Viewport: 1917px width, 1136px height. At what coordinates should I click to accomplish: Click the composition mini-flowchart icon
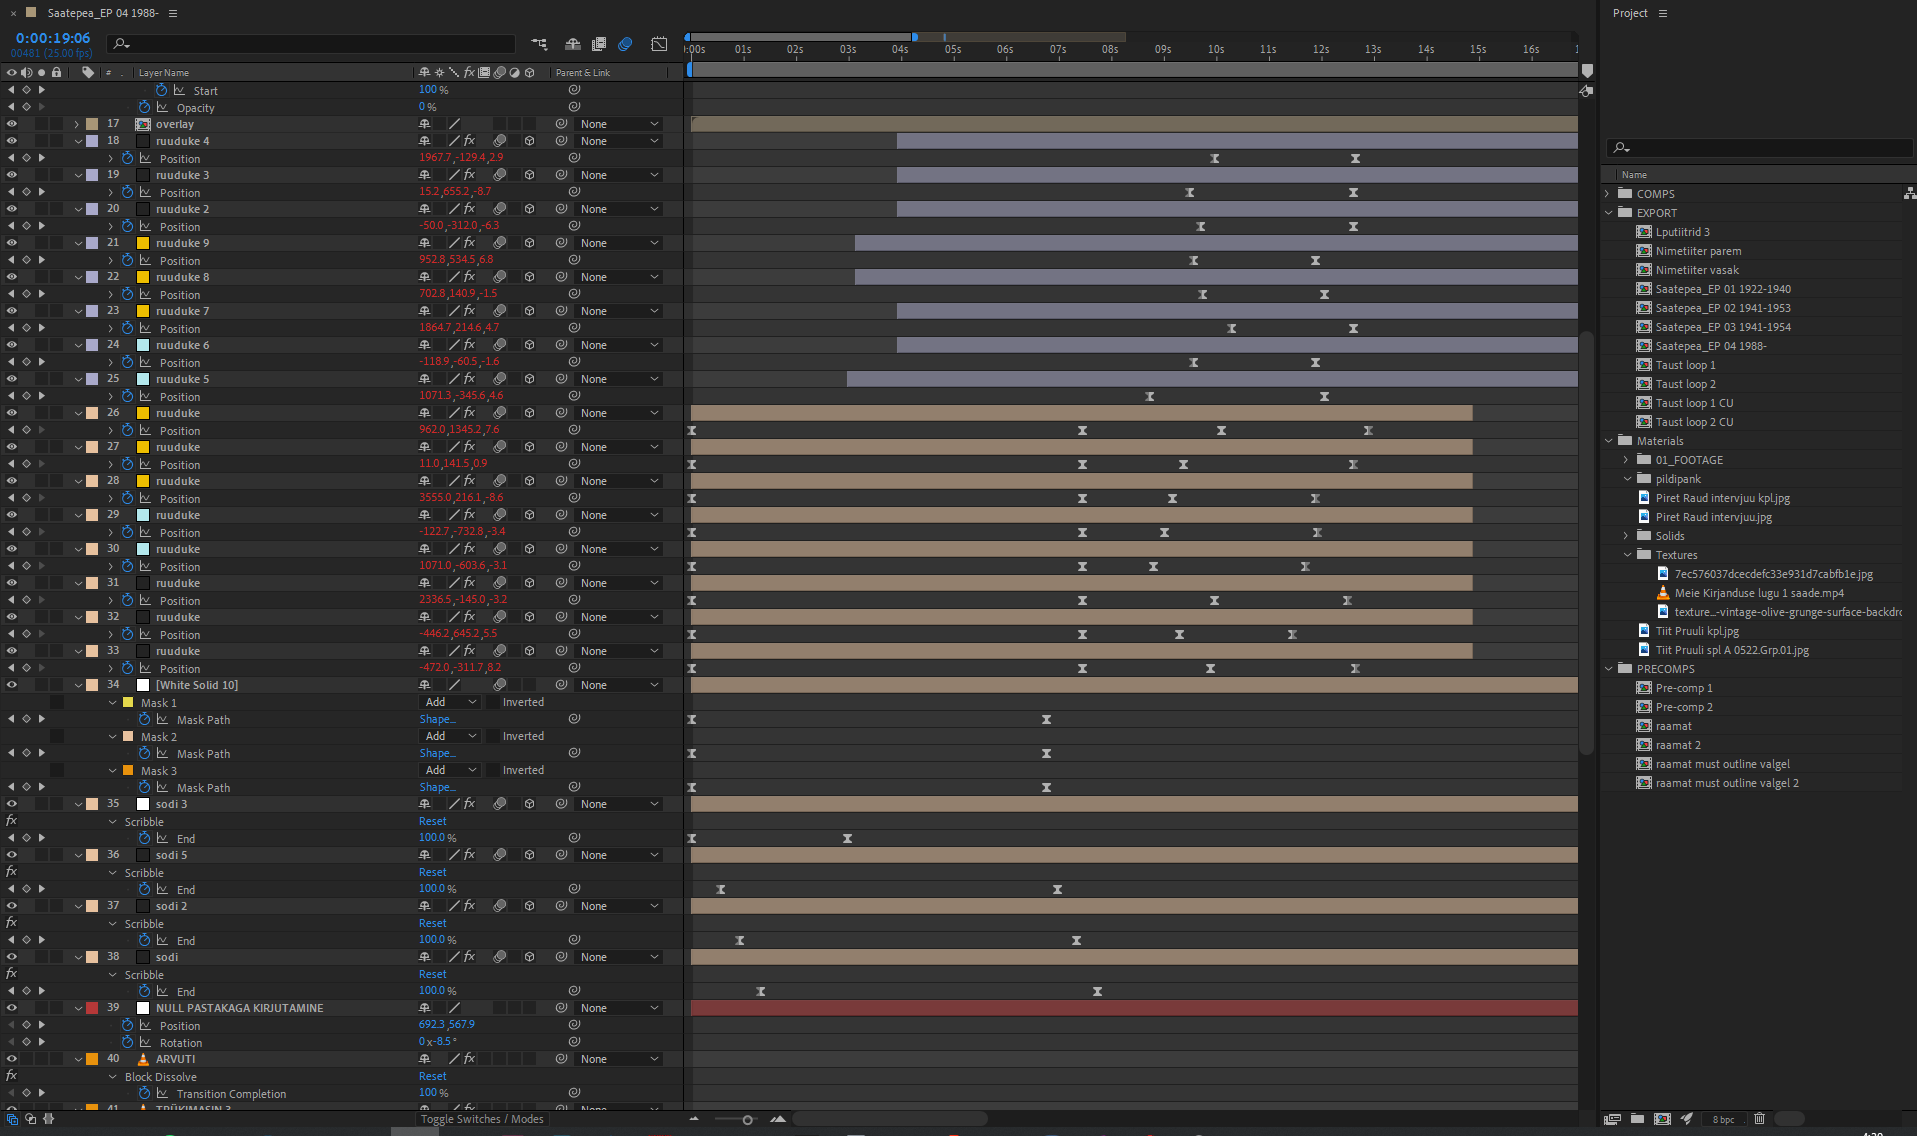[539, 44]
